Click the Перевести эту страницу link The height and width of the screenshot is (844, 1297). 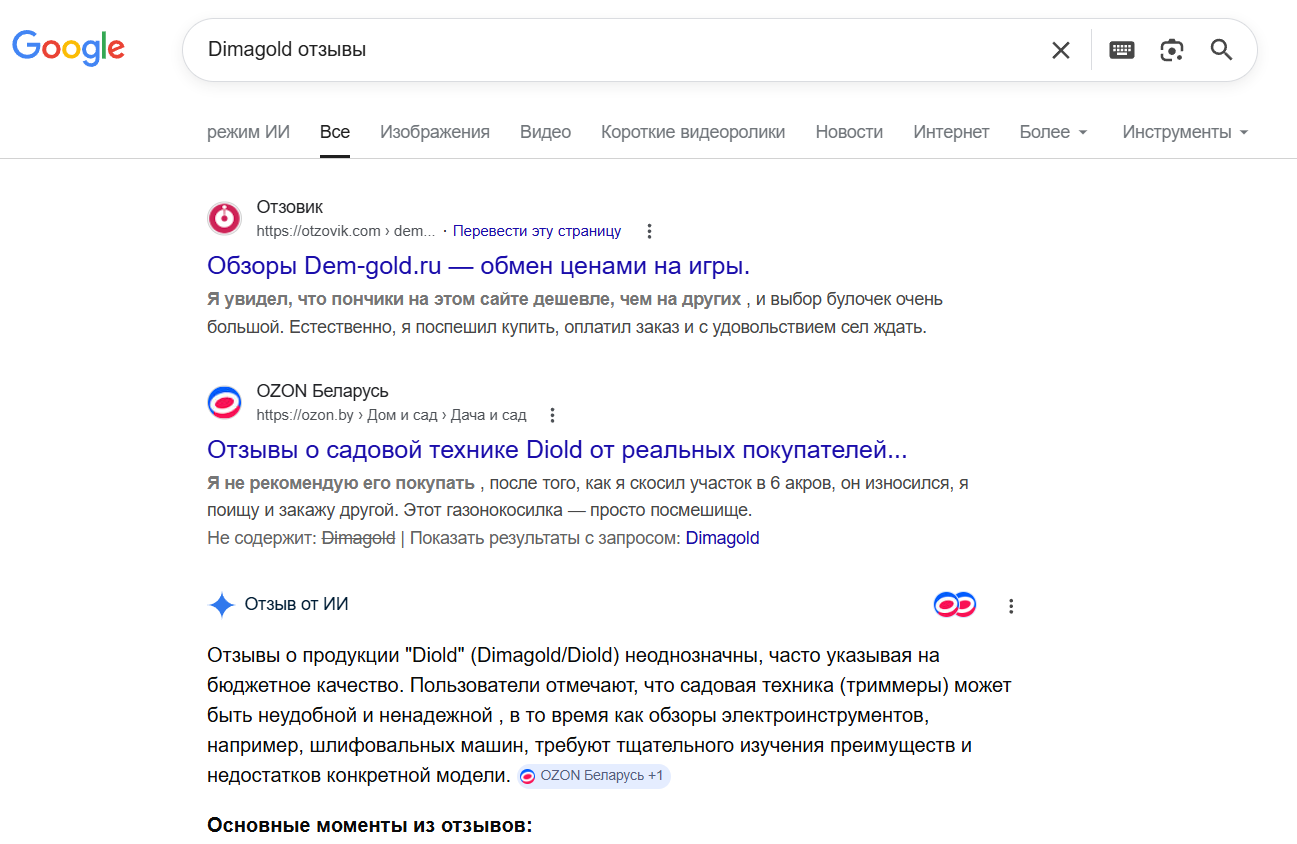coord(537,231)
